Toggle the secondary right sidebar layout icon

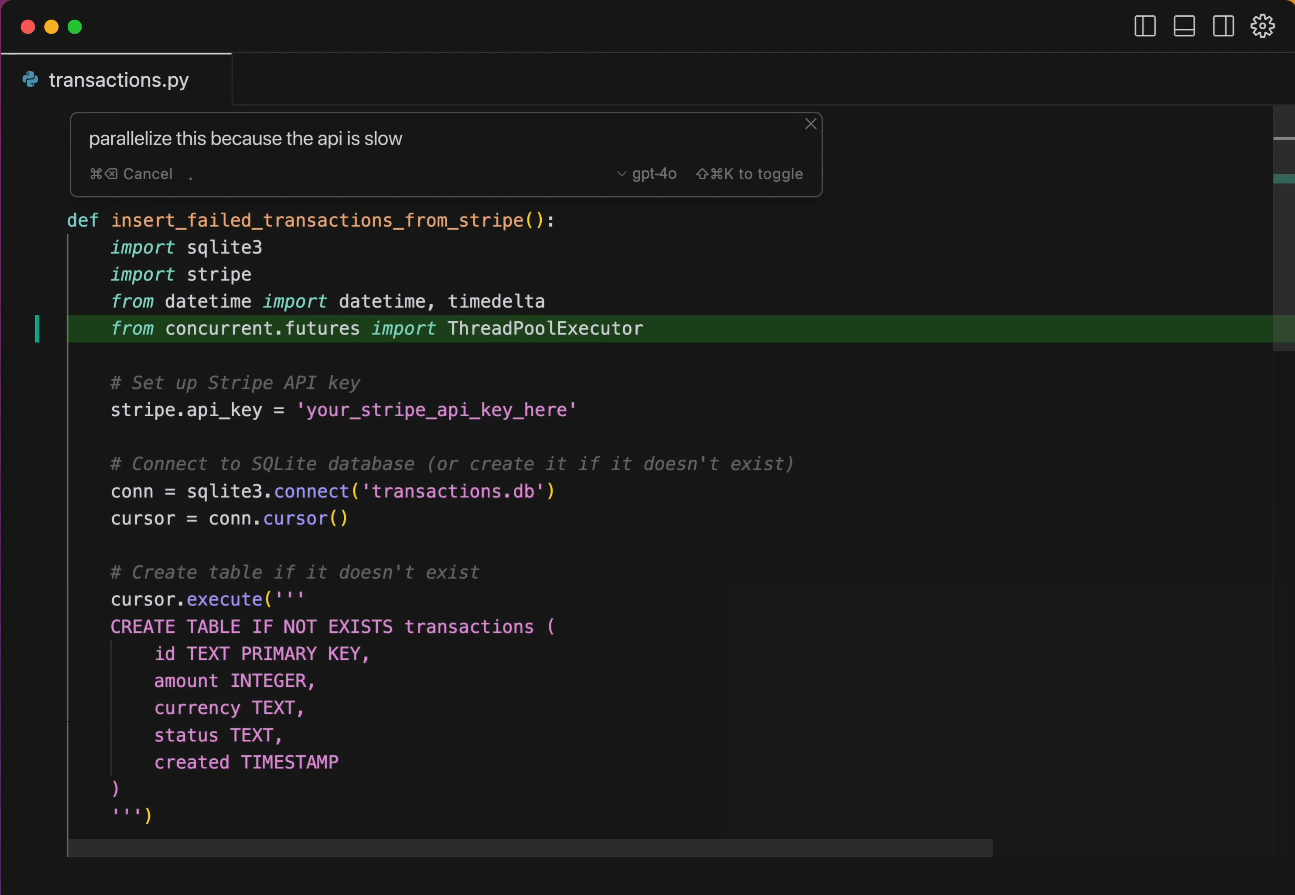[1223, 26]
